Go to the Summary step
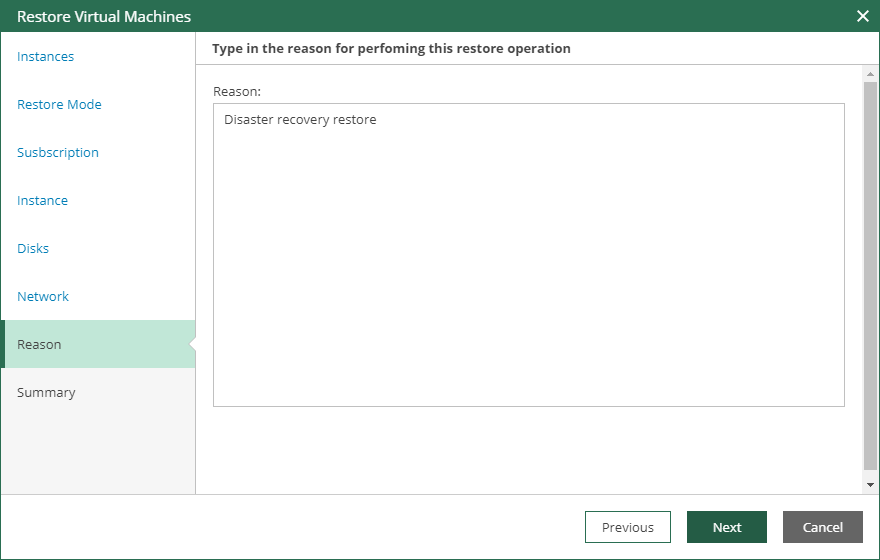The image size is (880, 560). pyautogui.click(x=46, y=393)
